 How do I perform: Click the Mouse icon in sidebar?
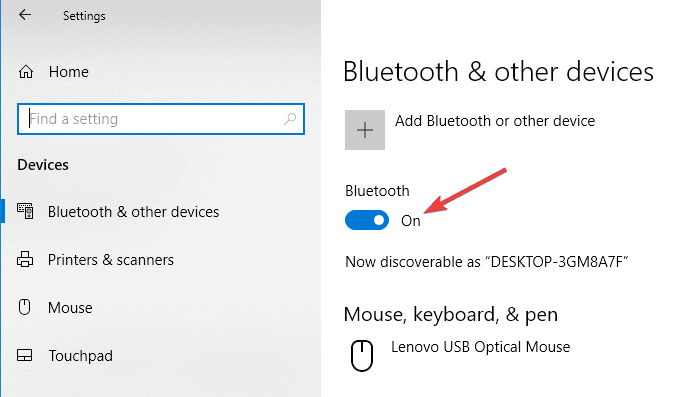click(x=24, y=307)
